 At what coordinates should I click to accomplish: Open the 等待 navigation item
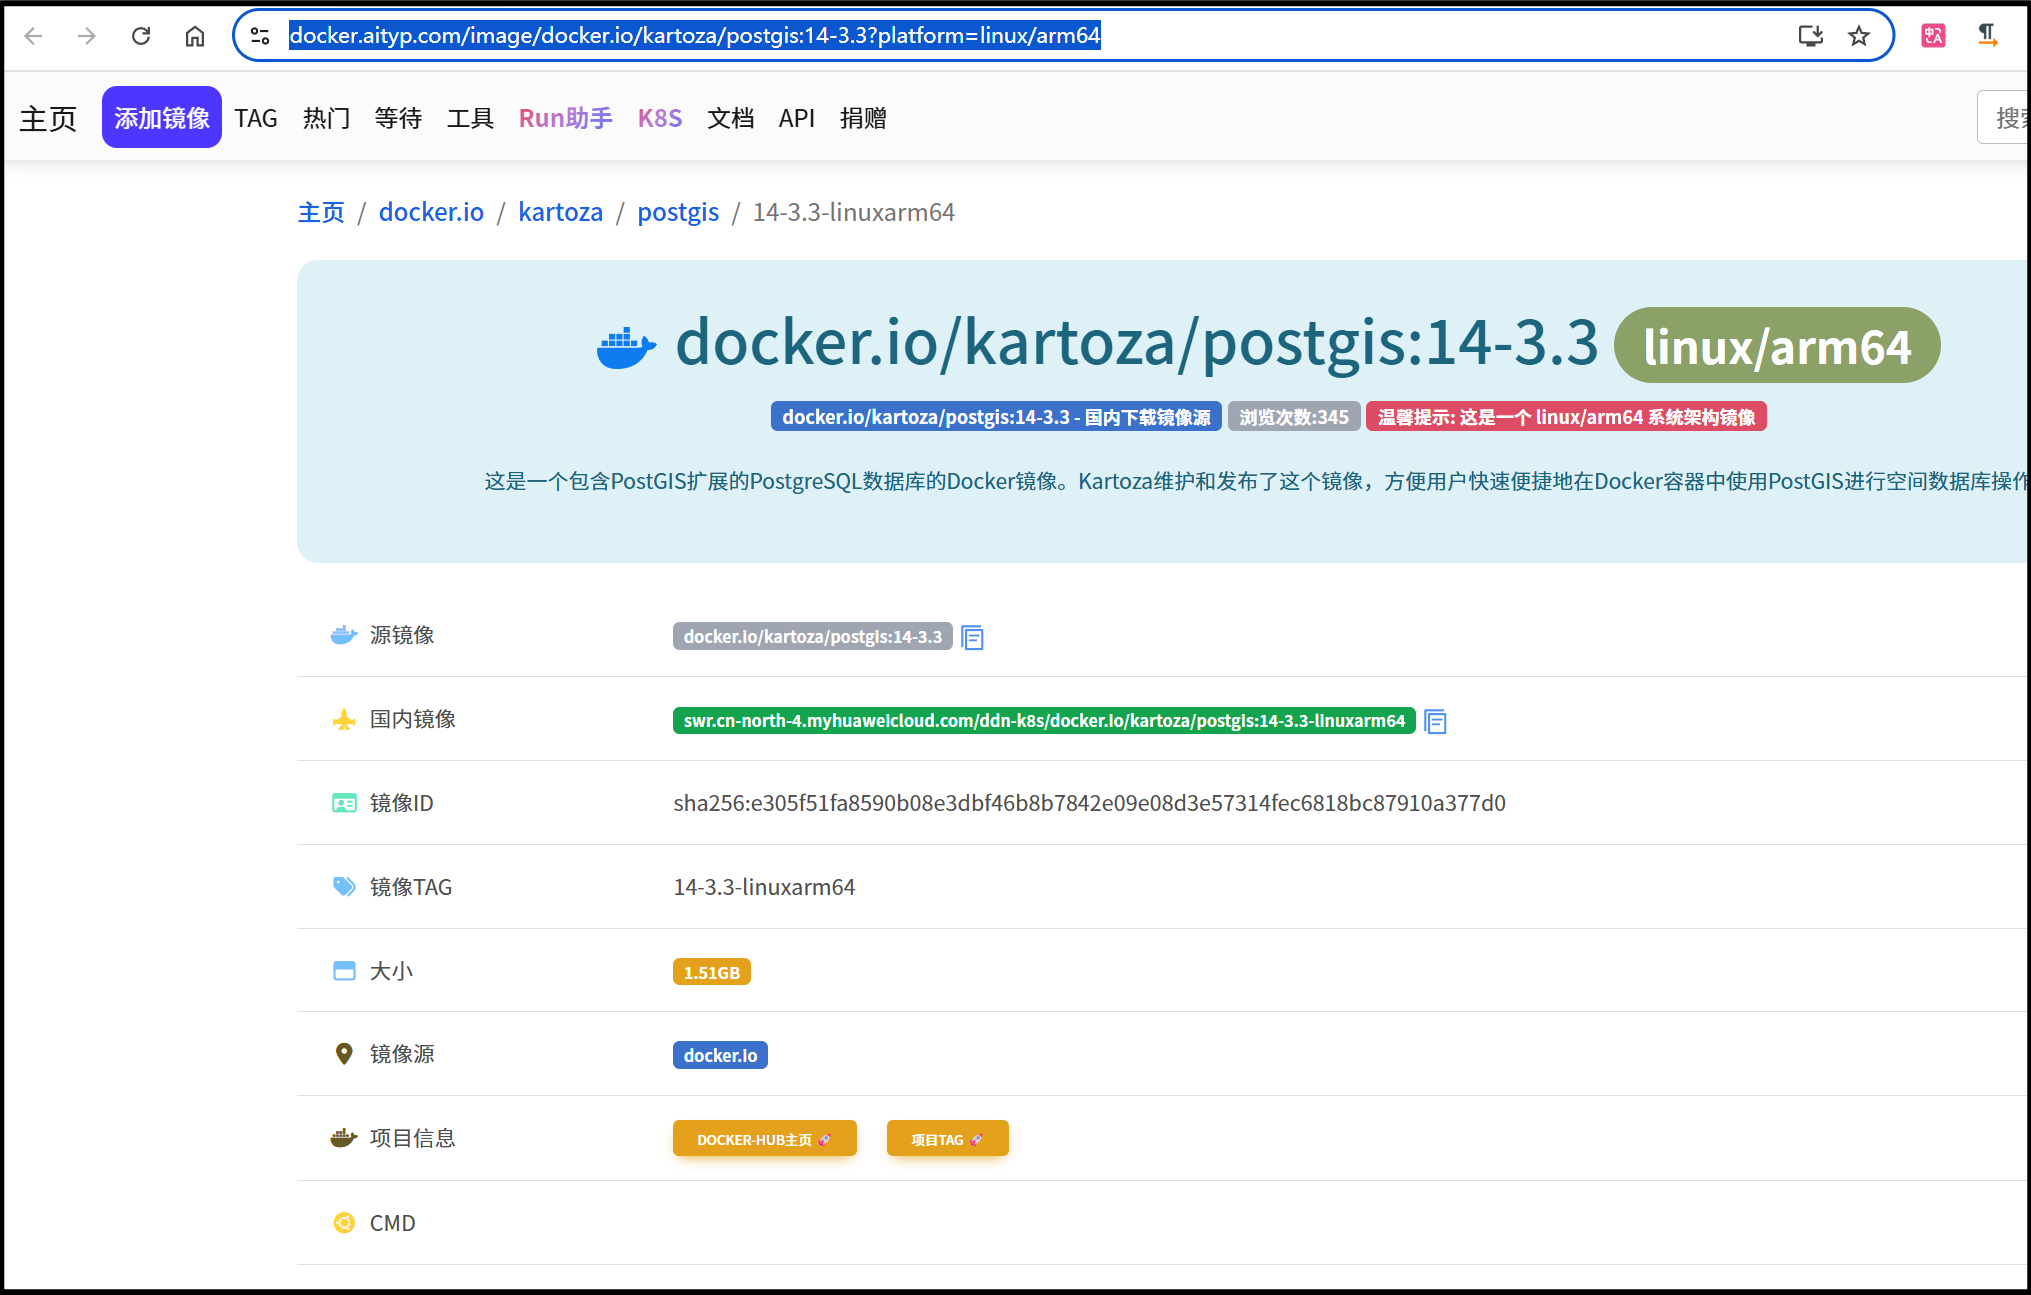(398, 118)
